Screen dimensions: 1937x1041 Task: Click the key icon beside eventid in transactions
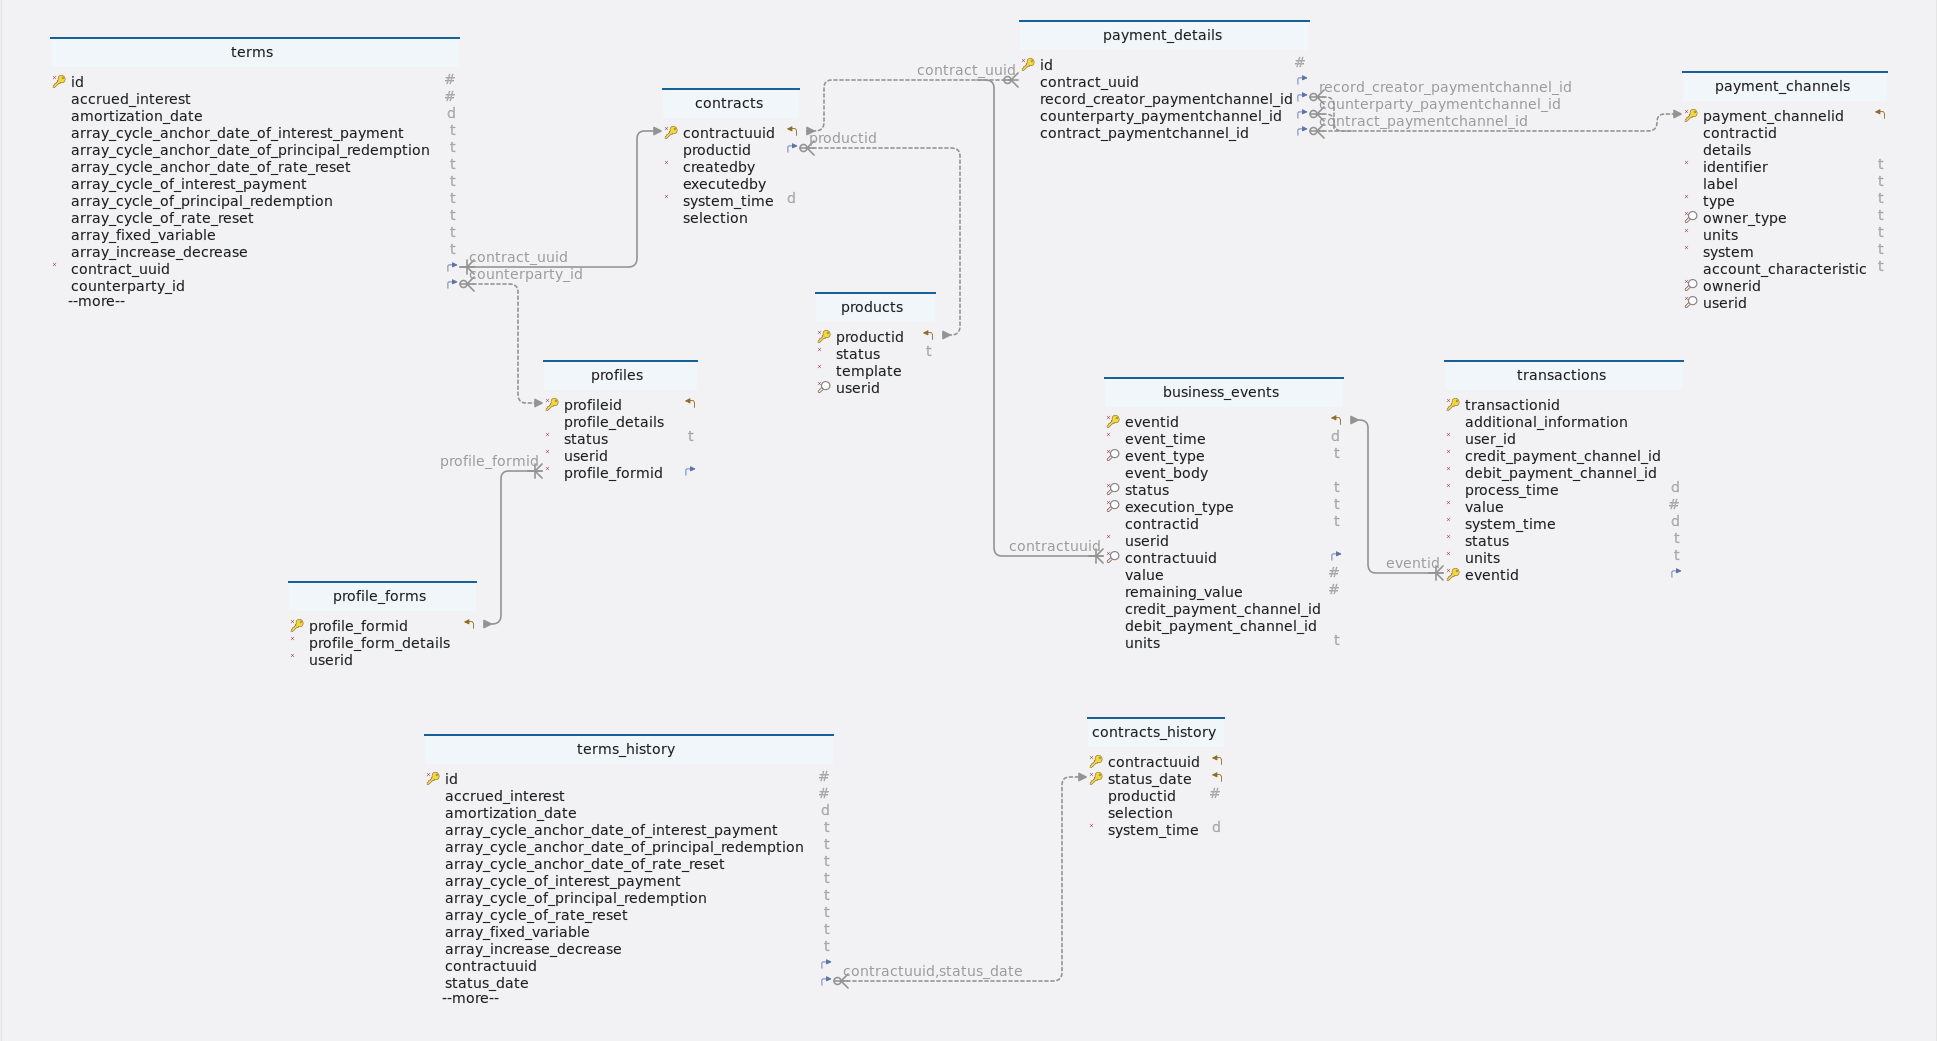click(x=1453, y=575)
